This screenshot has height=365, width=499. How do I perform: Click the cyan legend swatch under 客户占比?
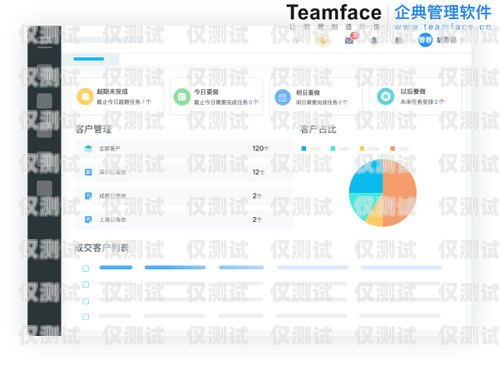tap(333, 148)
